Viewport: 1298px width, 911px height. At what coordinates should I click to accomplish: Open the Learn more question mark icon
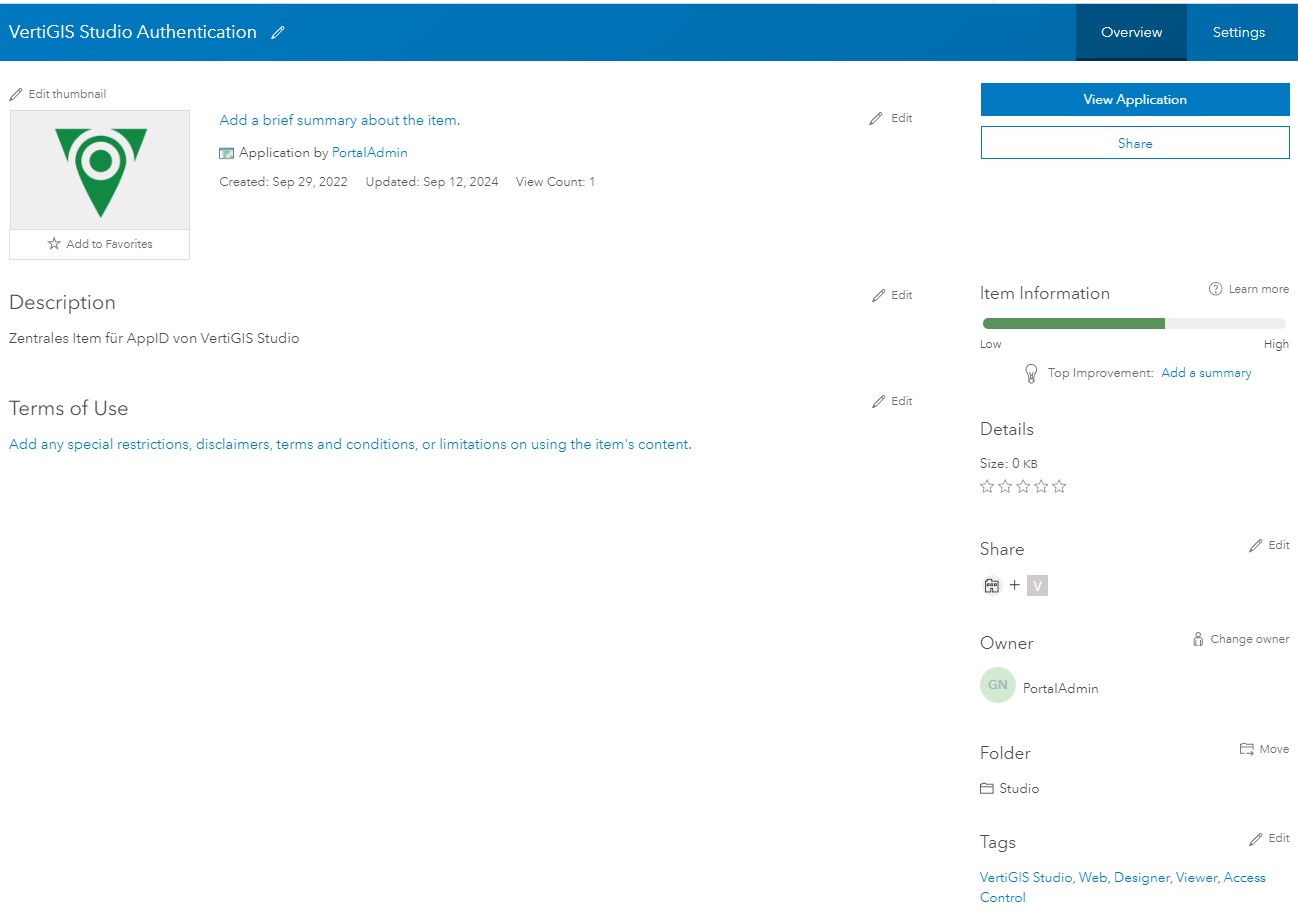point(1215,288)
